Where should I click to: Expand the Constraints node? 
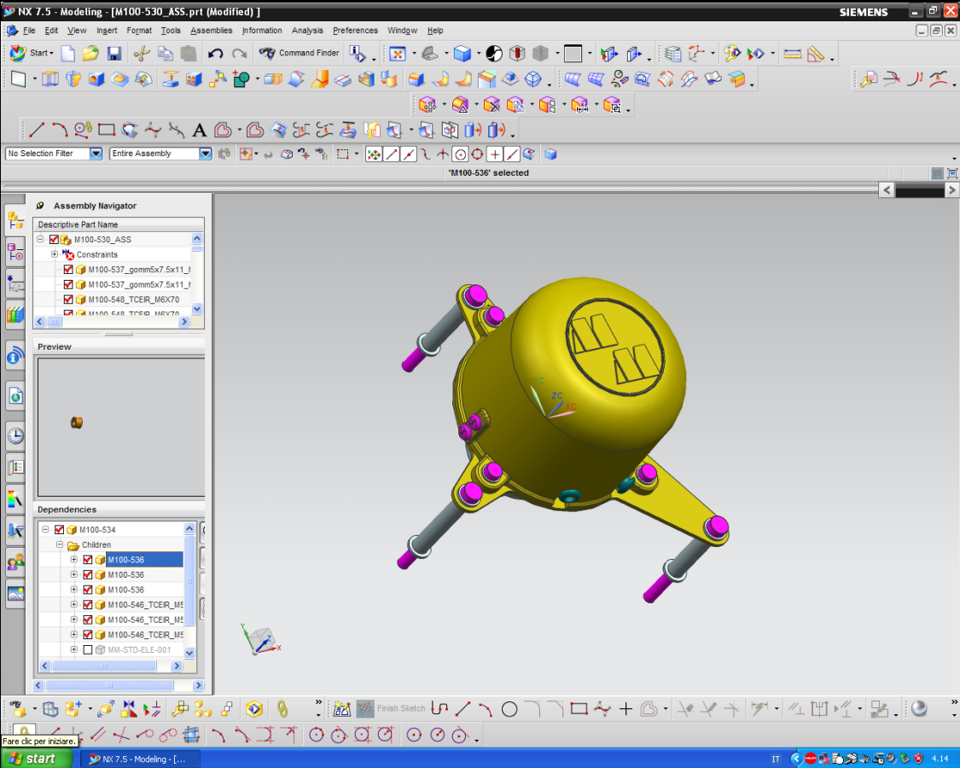point(54,254)
